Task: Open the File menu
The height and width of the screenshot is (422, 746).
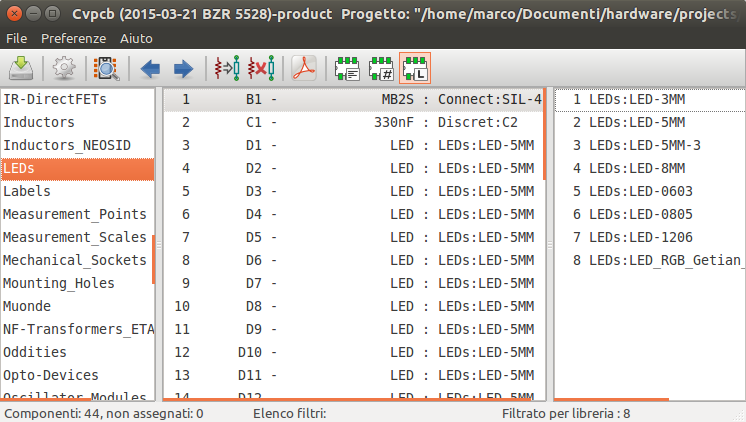Action: point(17,39)
